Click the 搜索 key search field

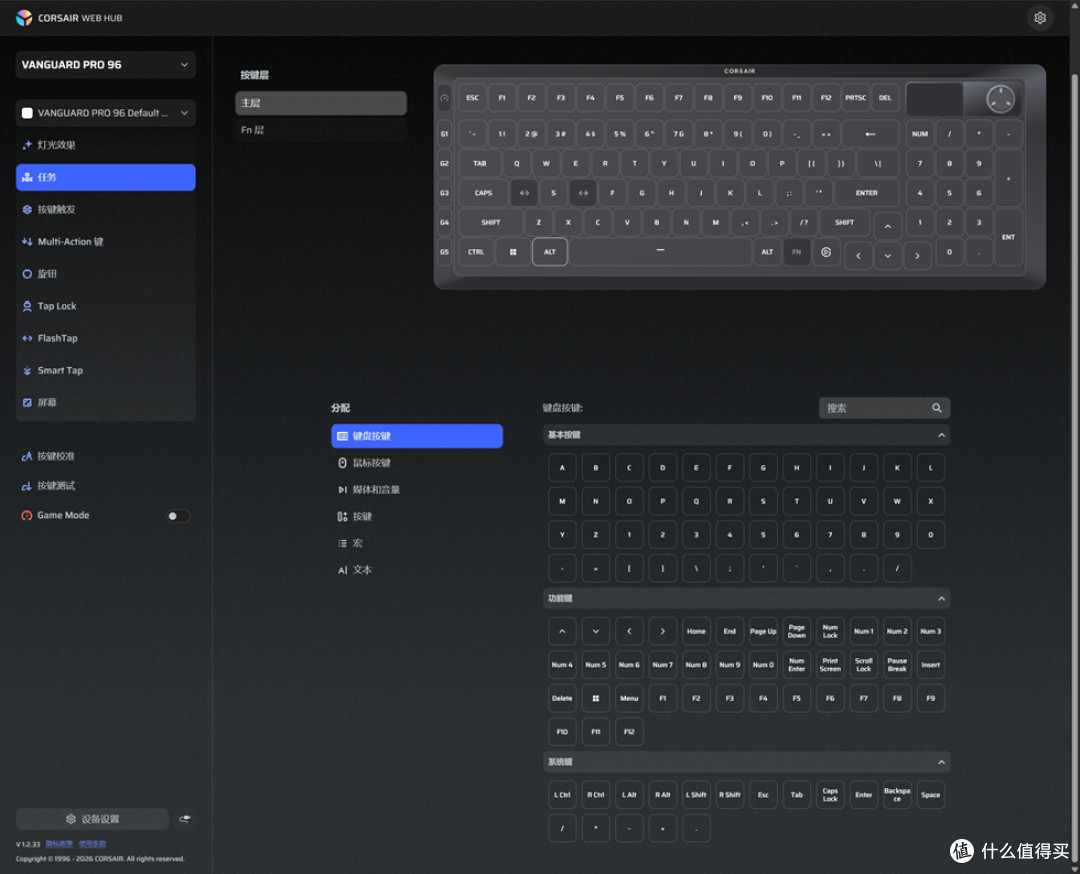[x=884, y=408]
